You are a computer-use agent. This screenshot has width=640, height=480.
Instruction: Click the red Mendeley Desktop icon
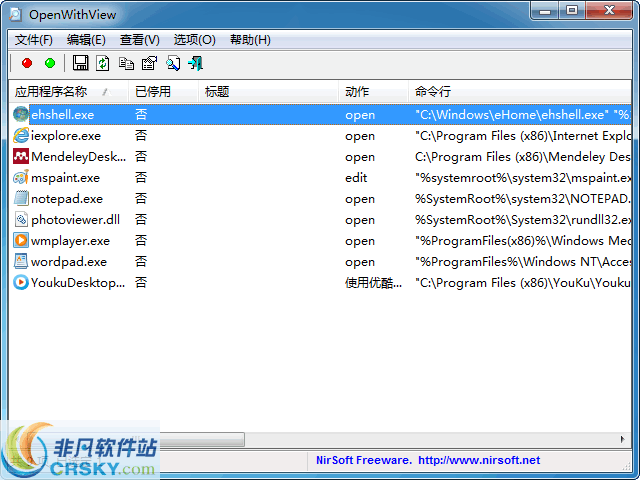click(20, 156)
